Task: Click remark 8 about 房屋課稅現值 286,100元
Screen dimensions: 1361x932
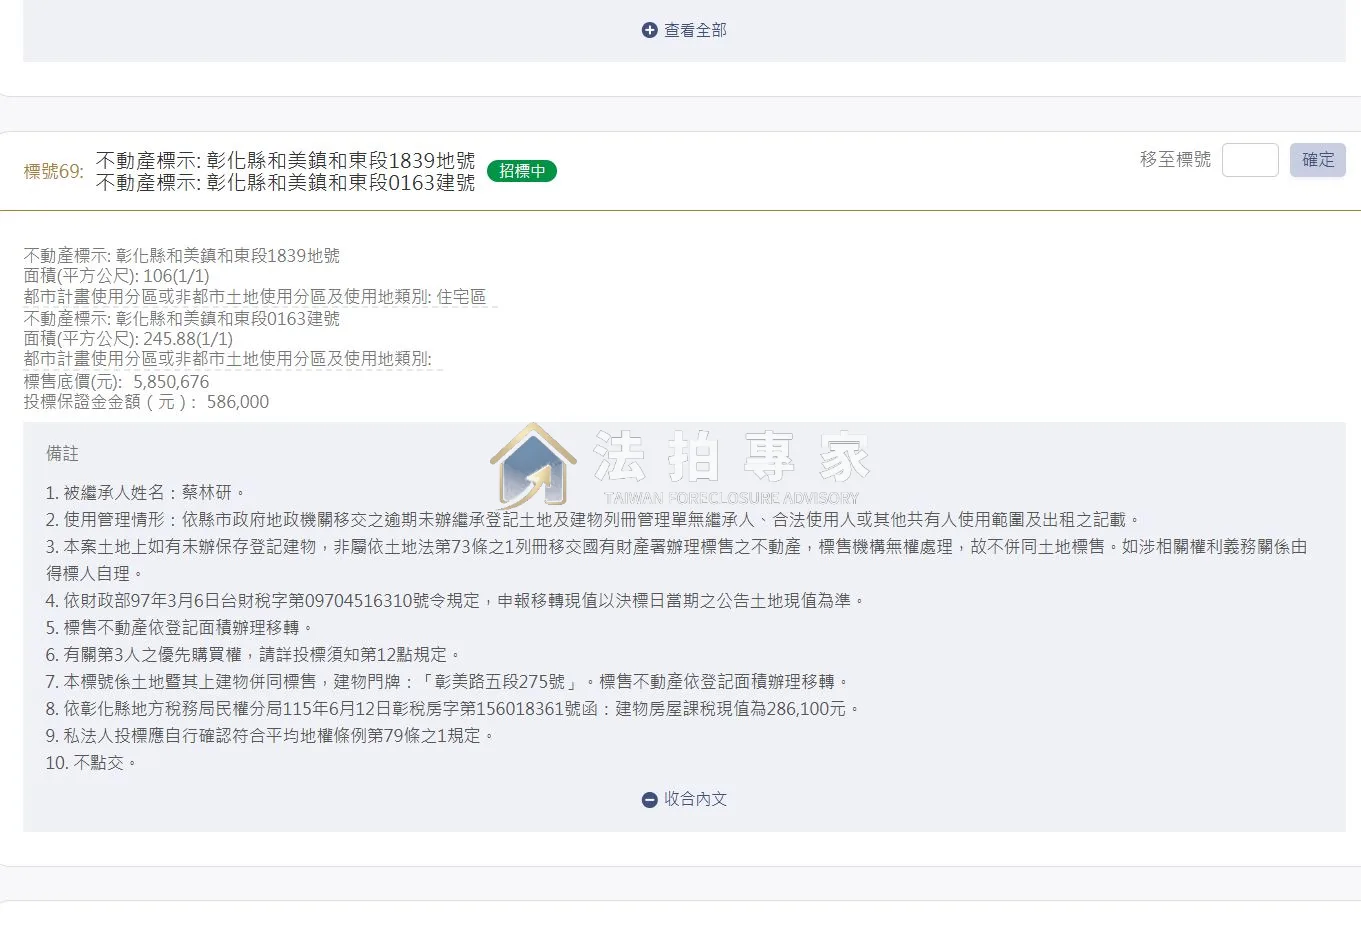Action: pos(454,708)
